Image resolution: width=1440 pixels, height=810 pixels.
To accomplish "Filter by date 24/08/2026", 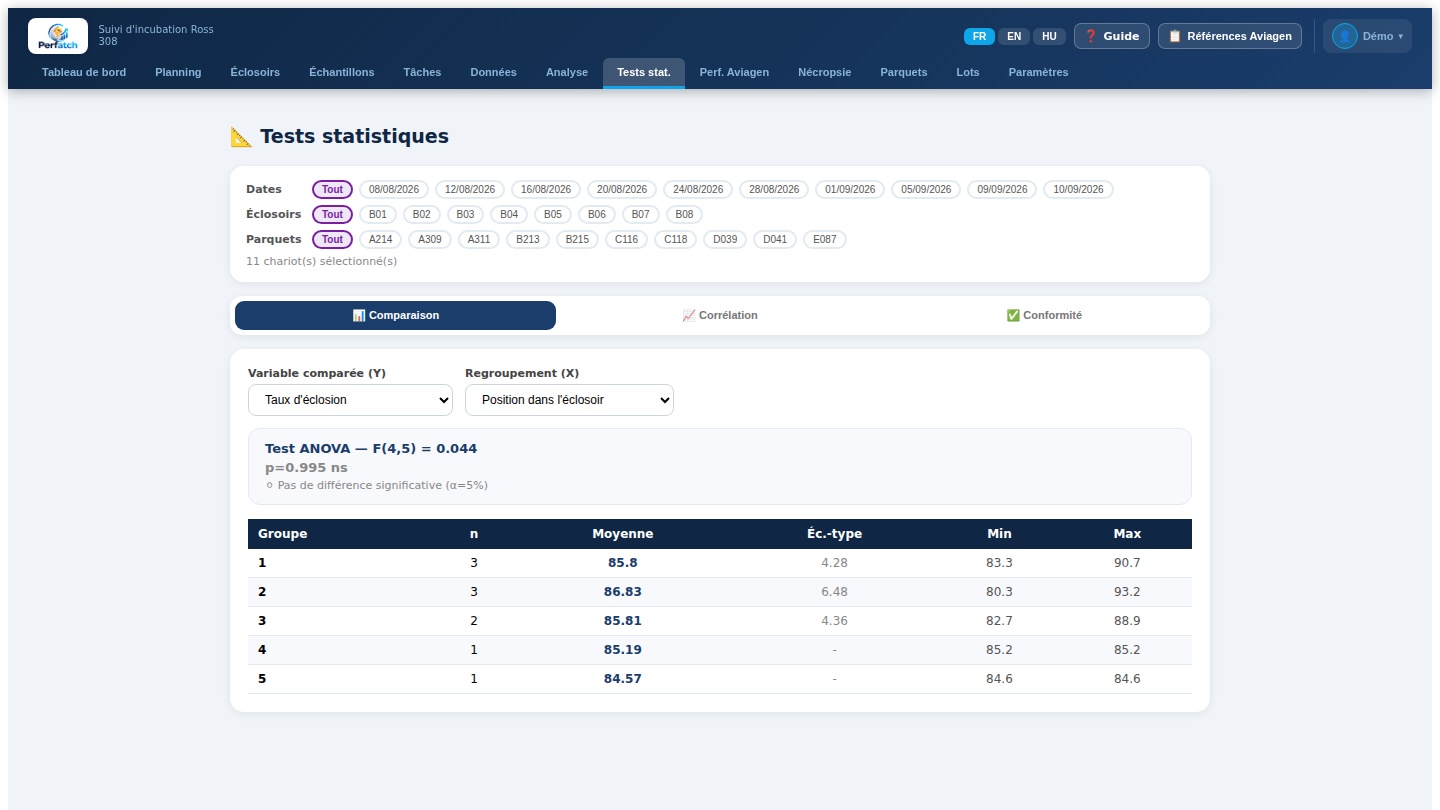I will (x=698, y=189).
